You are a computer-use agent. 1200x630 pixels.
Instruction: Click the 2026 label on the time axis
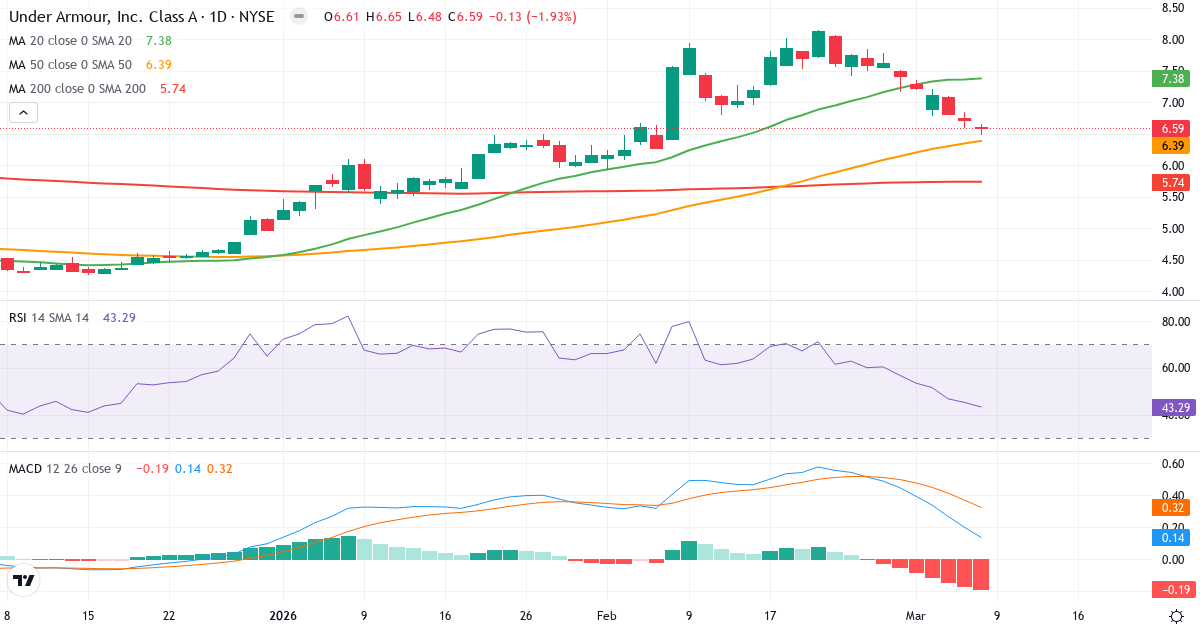282,617
